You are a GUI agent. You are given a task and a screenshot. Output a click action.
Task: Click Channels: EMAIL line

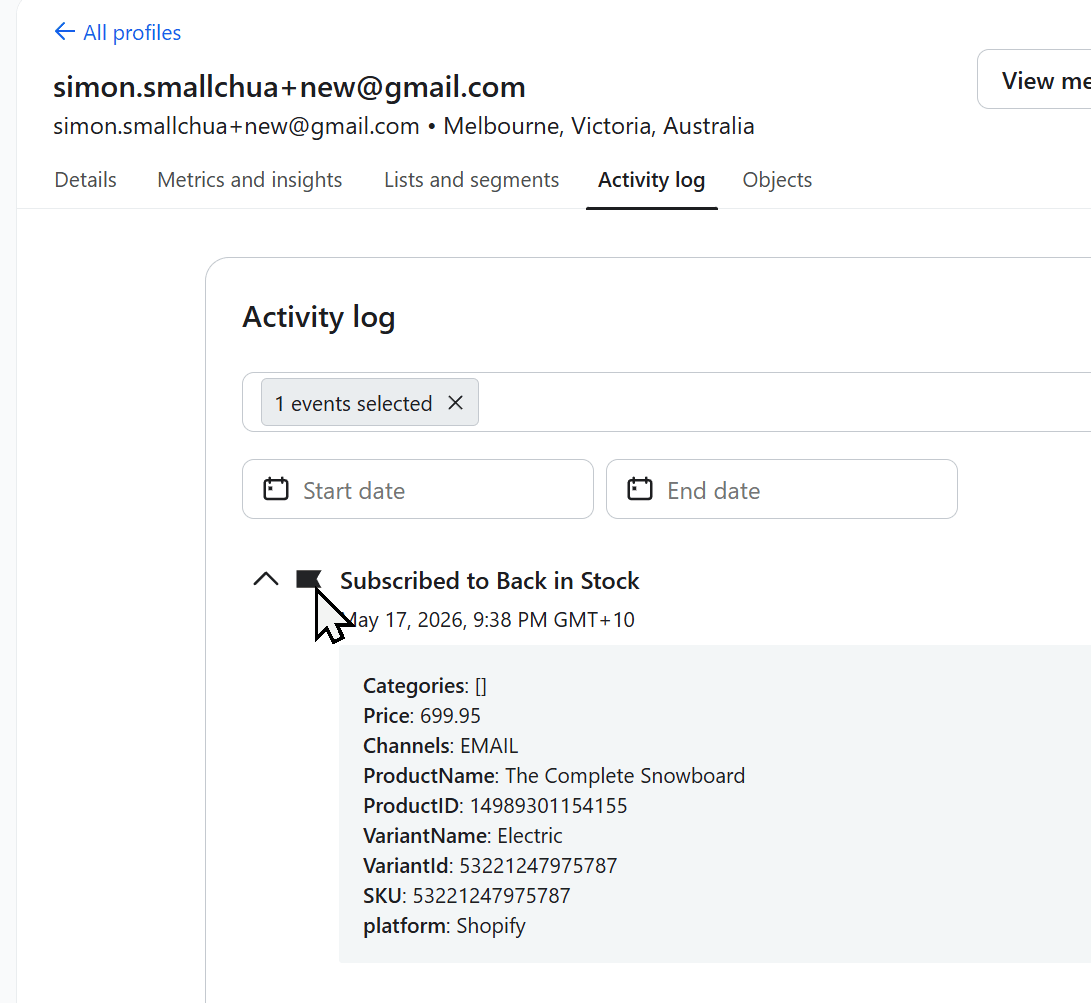tap(440, 746)
